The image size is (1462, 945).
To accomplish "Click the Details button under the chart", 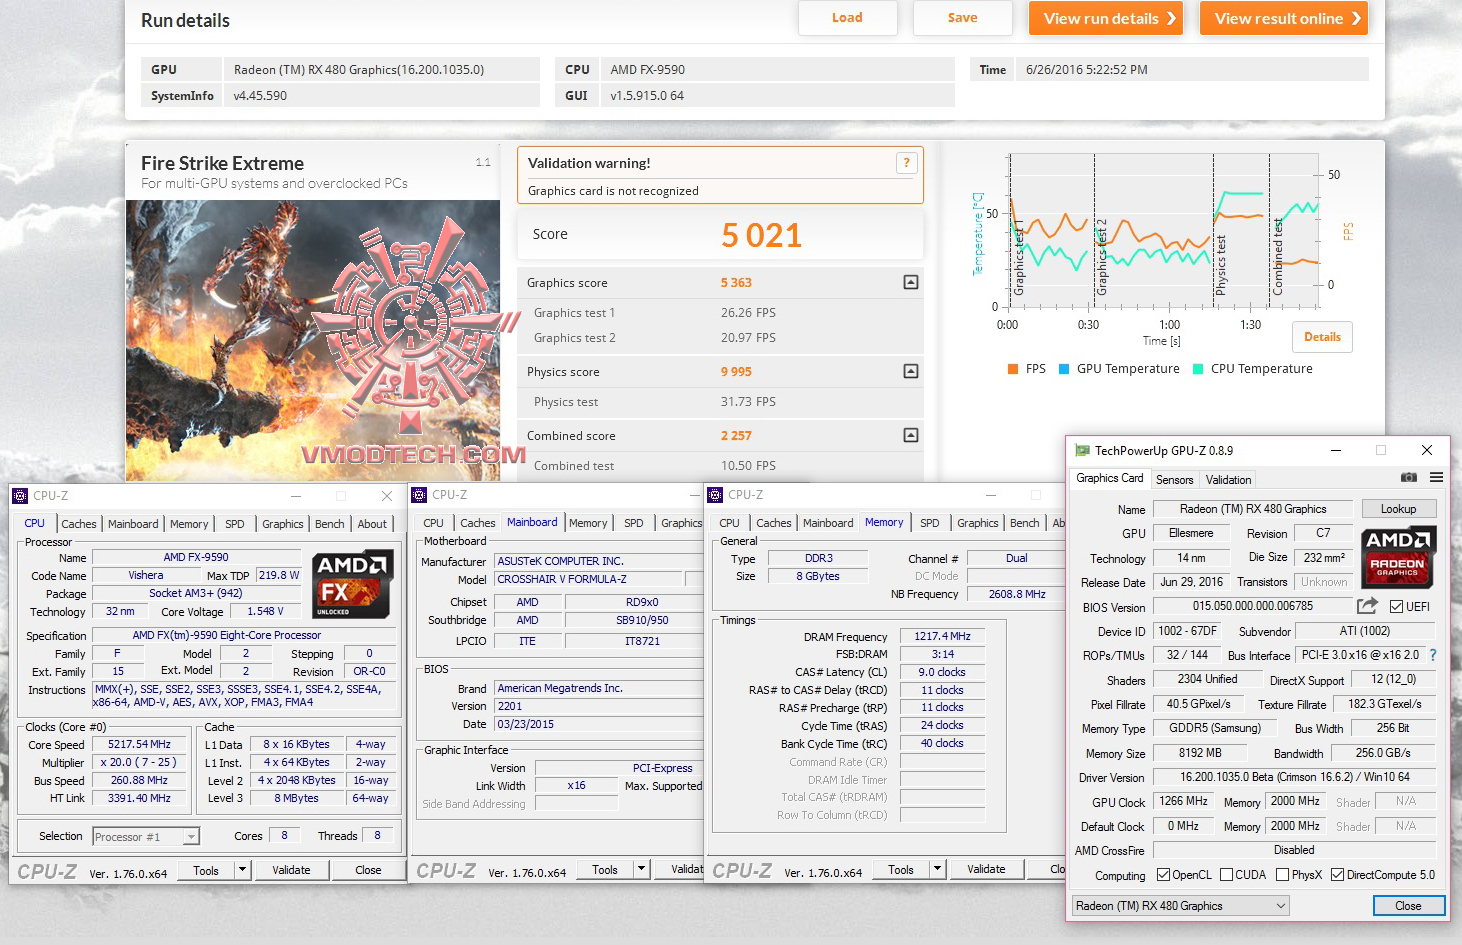I will click(x=1322, y=337).
